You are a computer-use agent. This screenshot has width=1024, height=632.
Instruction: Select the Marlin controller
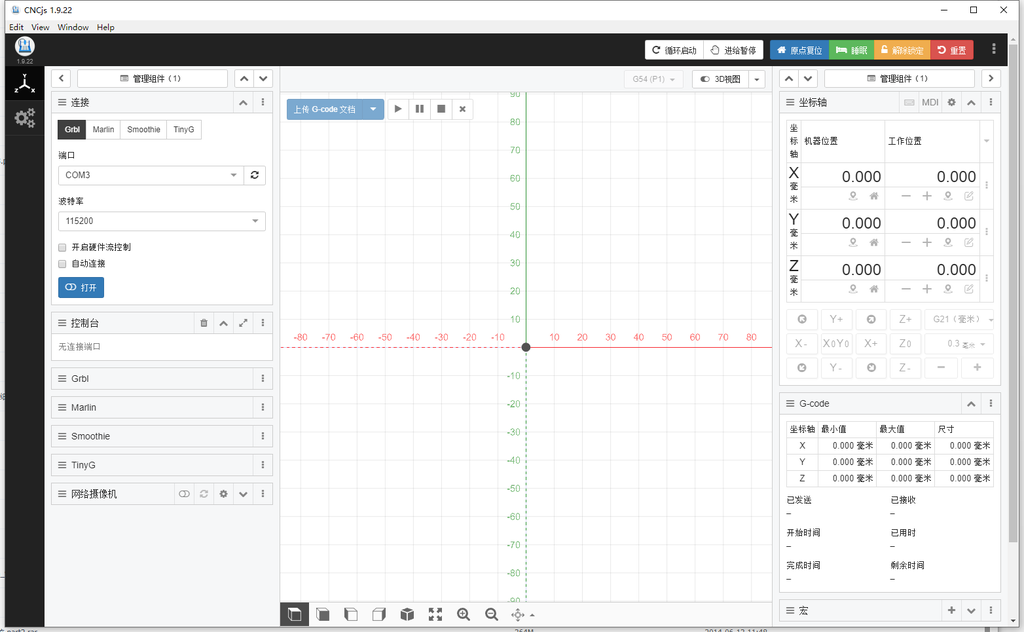click(x=103, y=129)
